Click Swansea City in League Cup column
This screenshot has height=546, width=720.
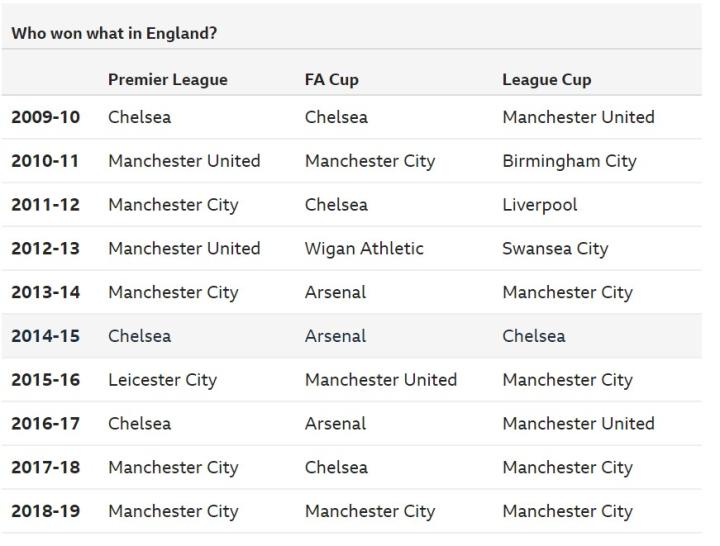click(x=555, y=249)
